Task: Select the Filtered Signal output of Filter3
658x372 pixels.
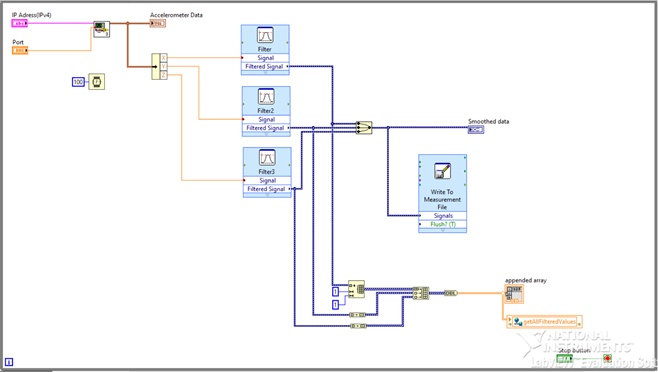Action: coord(267,189)
